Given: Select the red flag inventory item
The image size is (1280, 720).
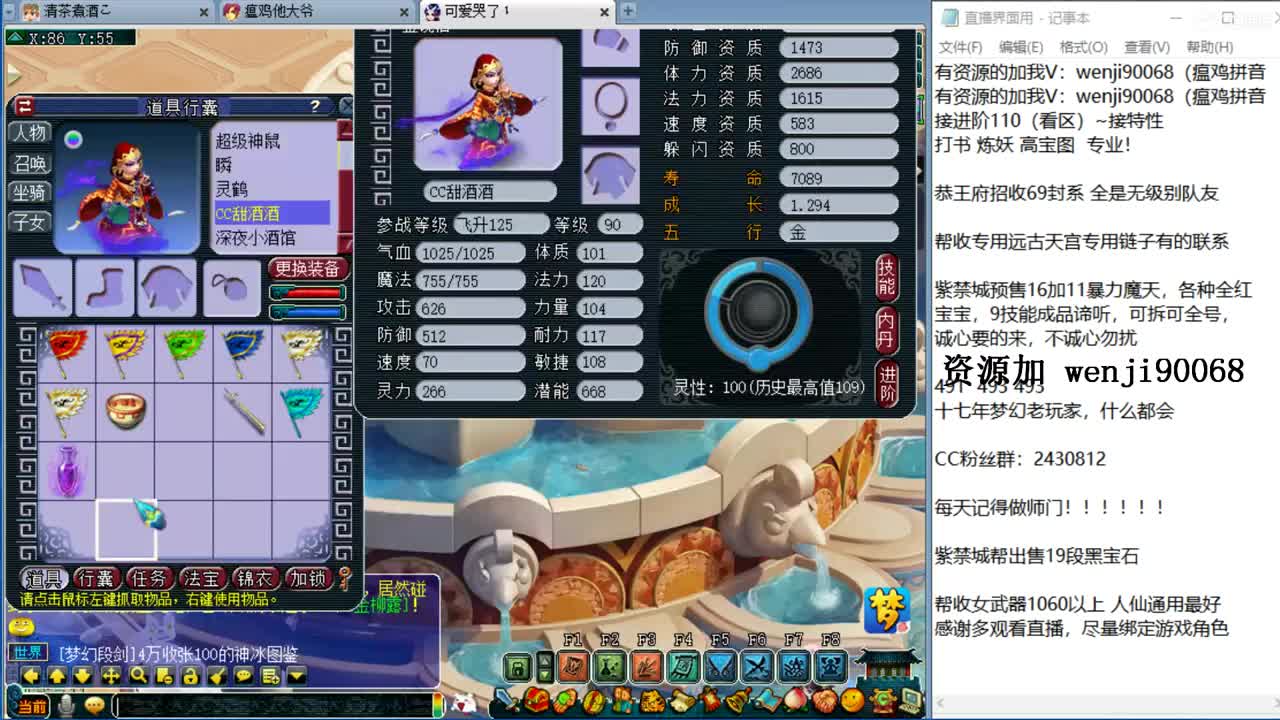Looking at the screenshot, I should coord(67,351).
